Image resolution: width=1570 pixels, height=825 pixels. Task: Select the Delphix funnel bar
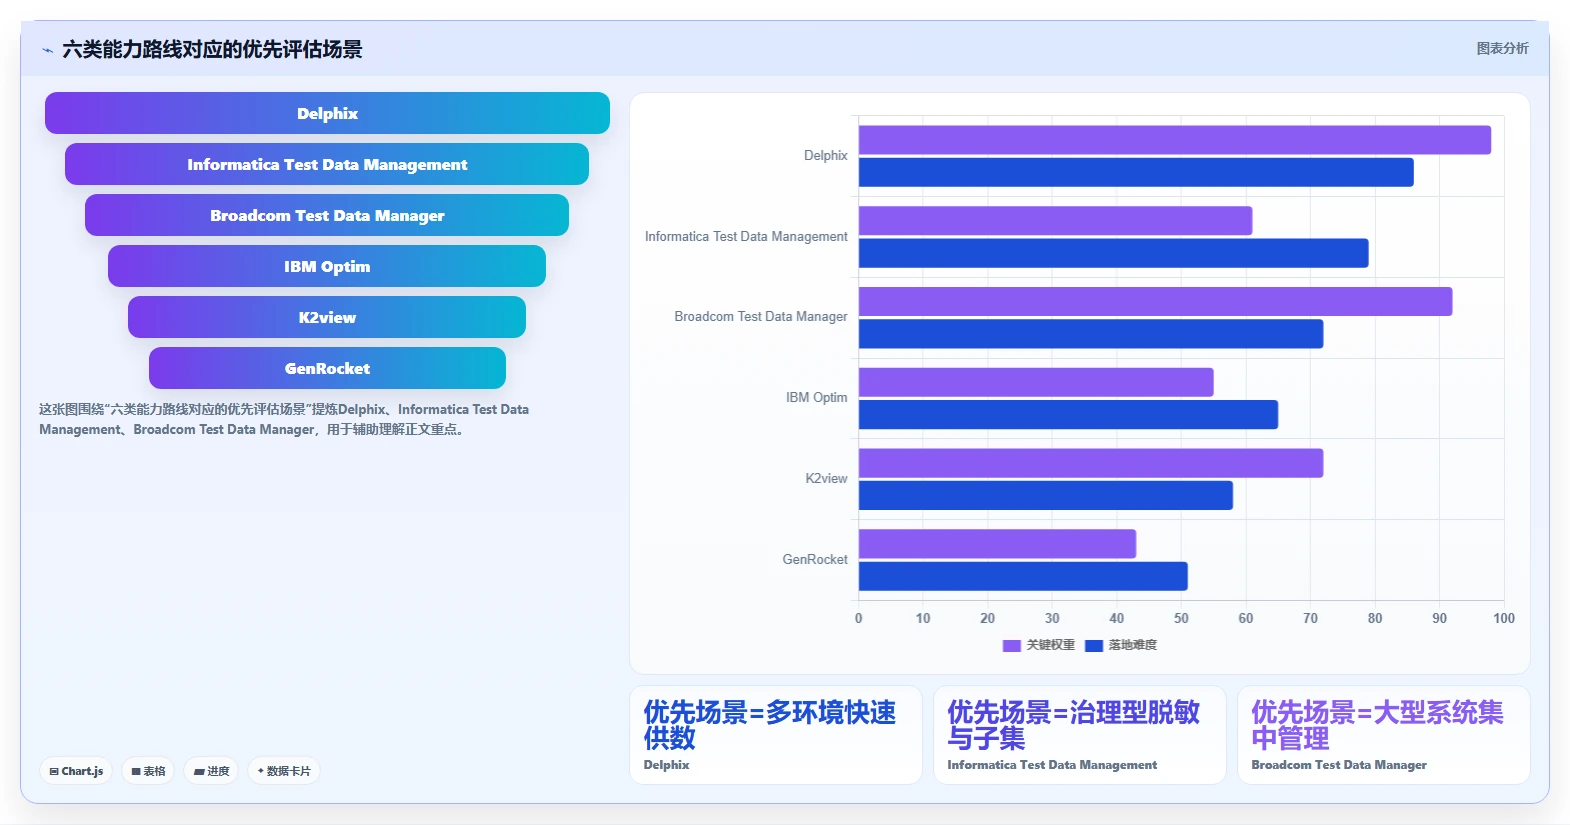pyautogui.click(x=327, y=113)
